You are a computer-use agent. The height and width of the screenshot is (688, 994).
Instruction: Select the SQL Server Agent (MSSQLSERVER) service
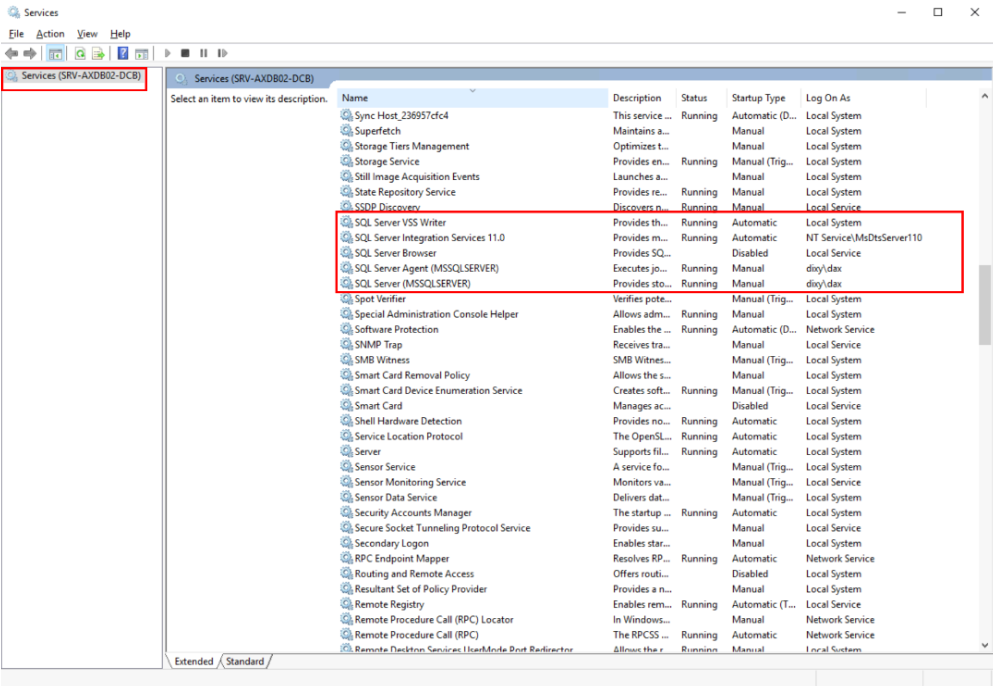[426, 268]
